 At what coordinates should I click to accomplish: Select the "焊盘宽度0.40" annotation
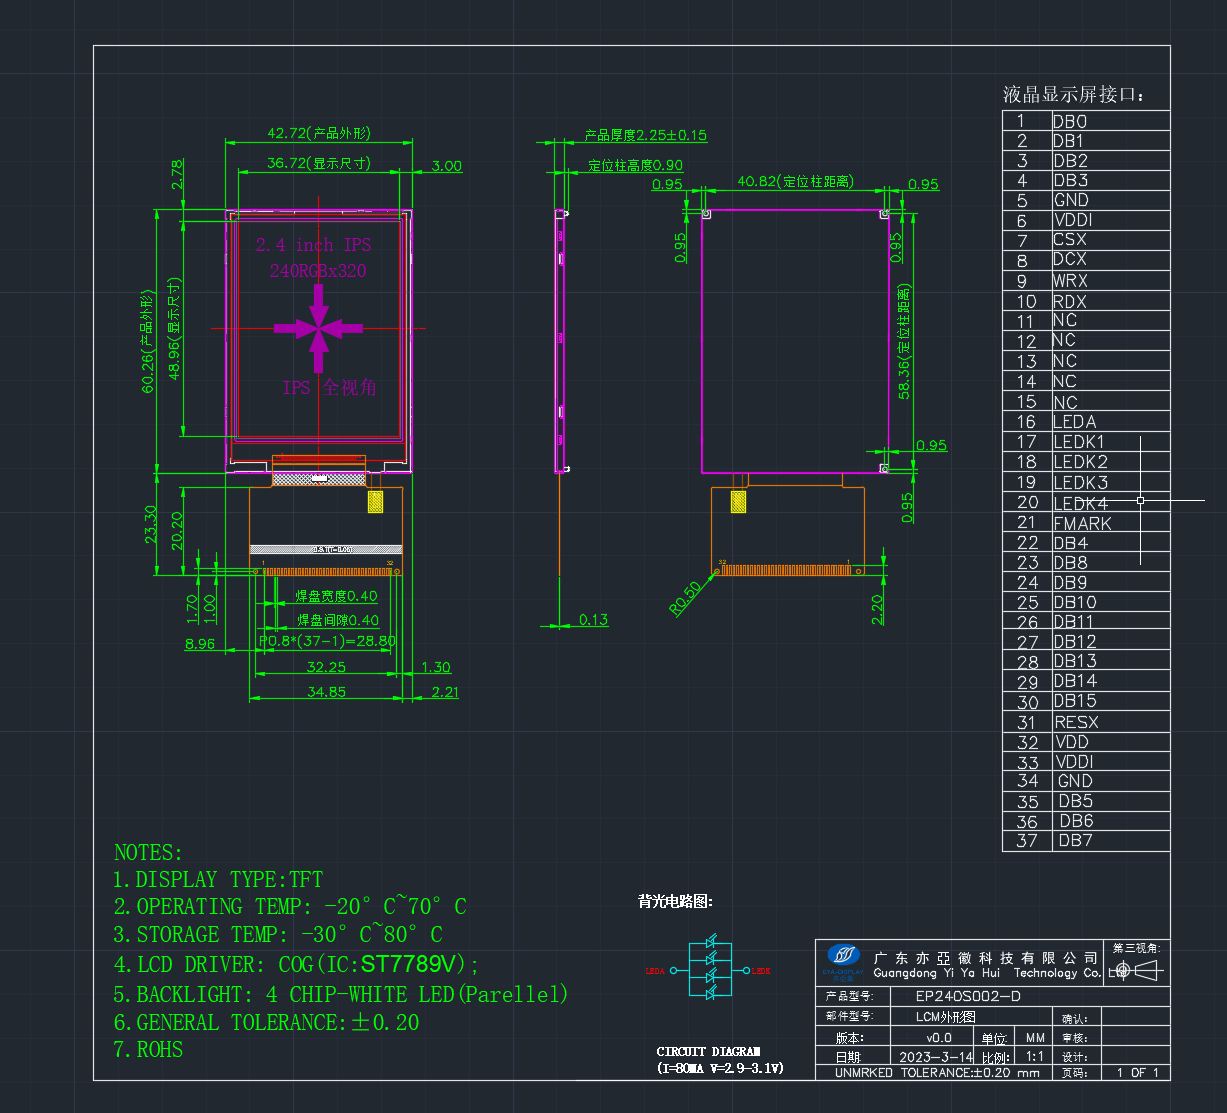click(x=336, y=596)
